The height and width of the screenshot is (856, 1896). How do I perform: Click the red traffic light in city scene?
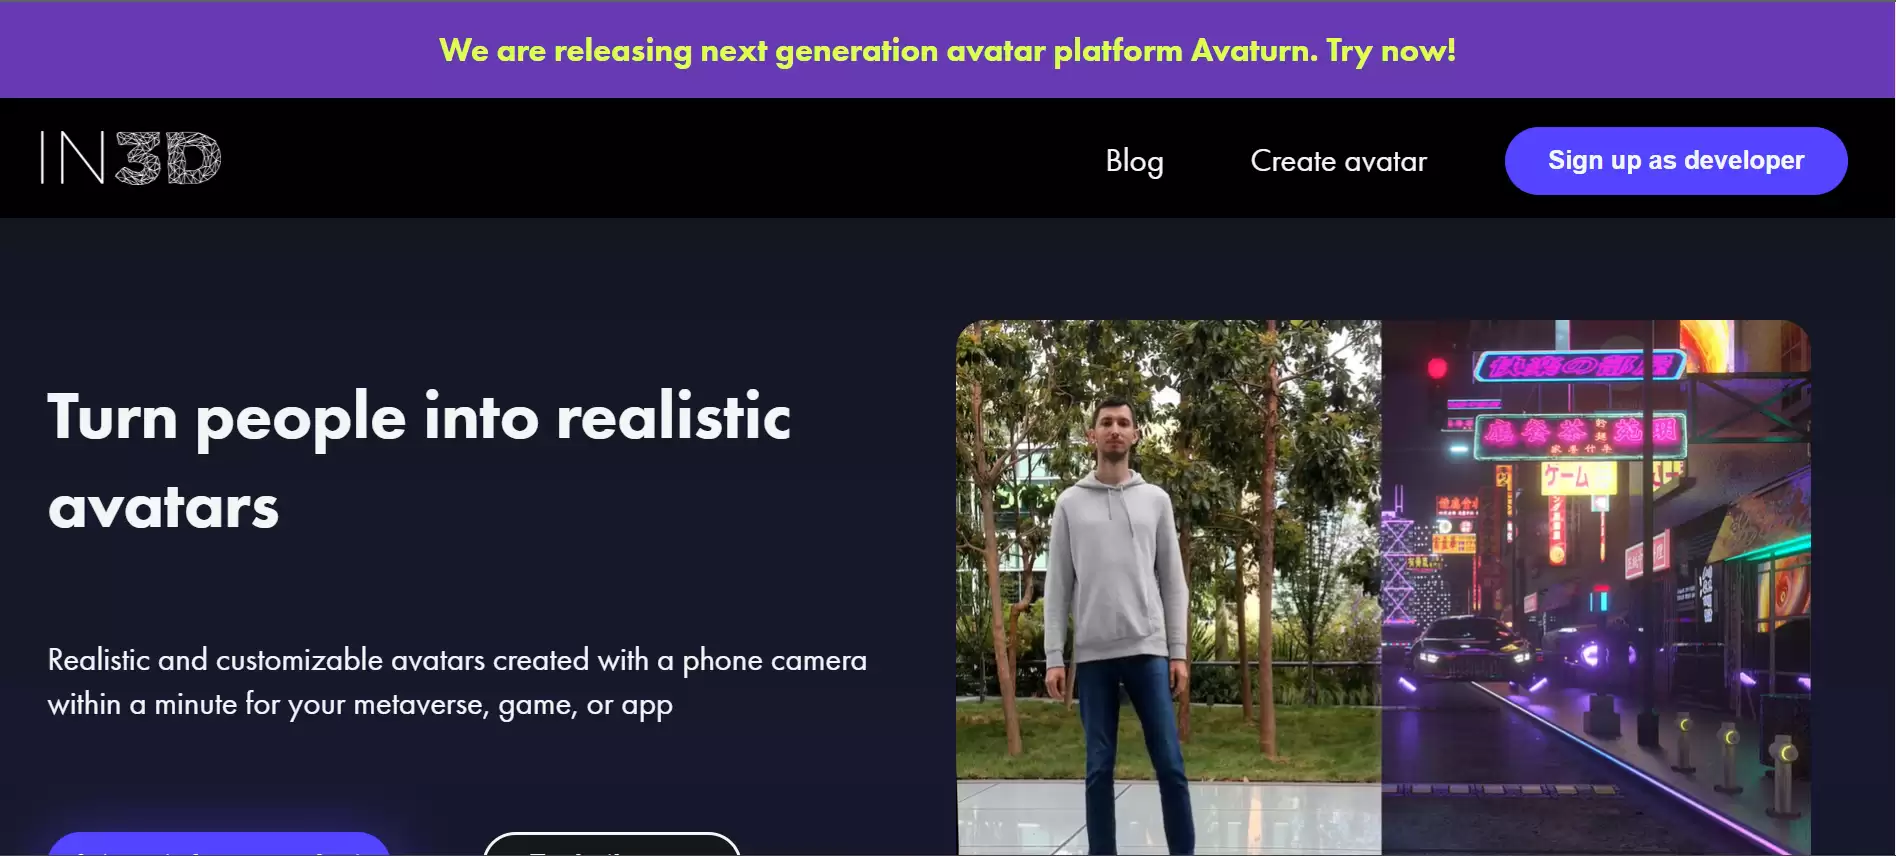click(1437, 368)
